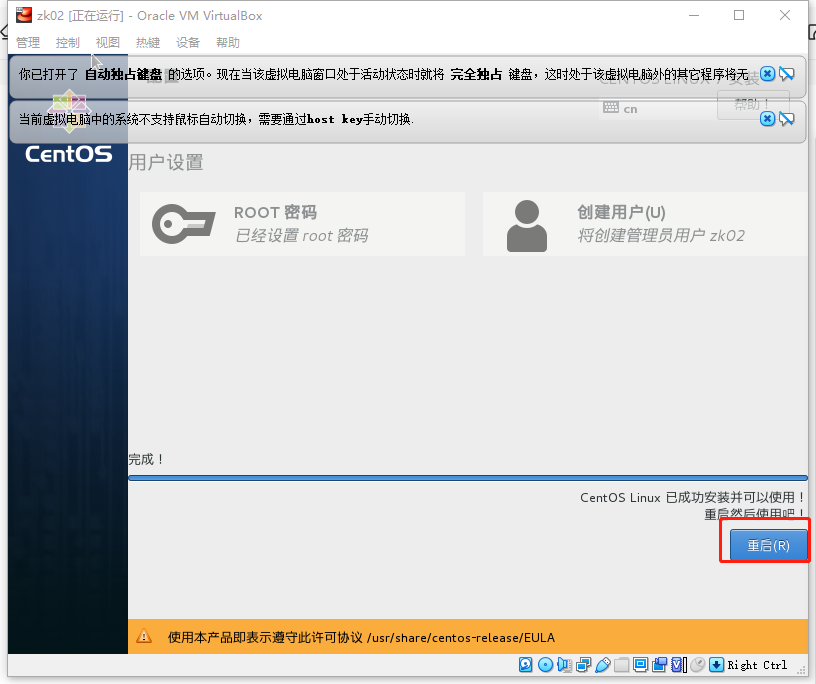Viewport: 816px width, 684px height.
Task: Click the installation progress bar
Action: (x=468, y=478)
